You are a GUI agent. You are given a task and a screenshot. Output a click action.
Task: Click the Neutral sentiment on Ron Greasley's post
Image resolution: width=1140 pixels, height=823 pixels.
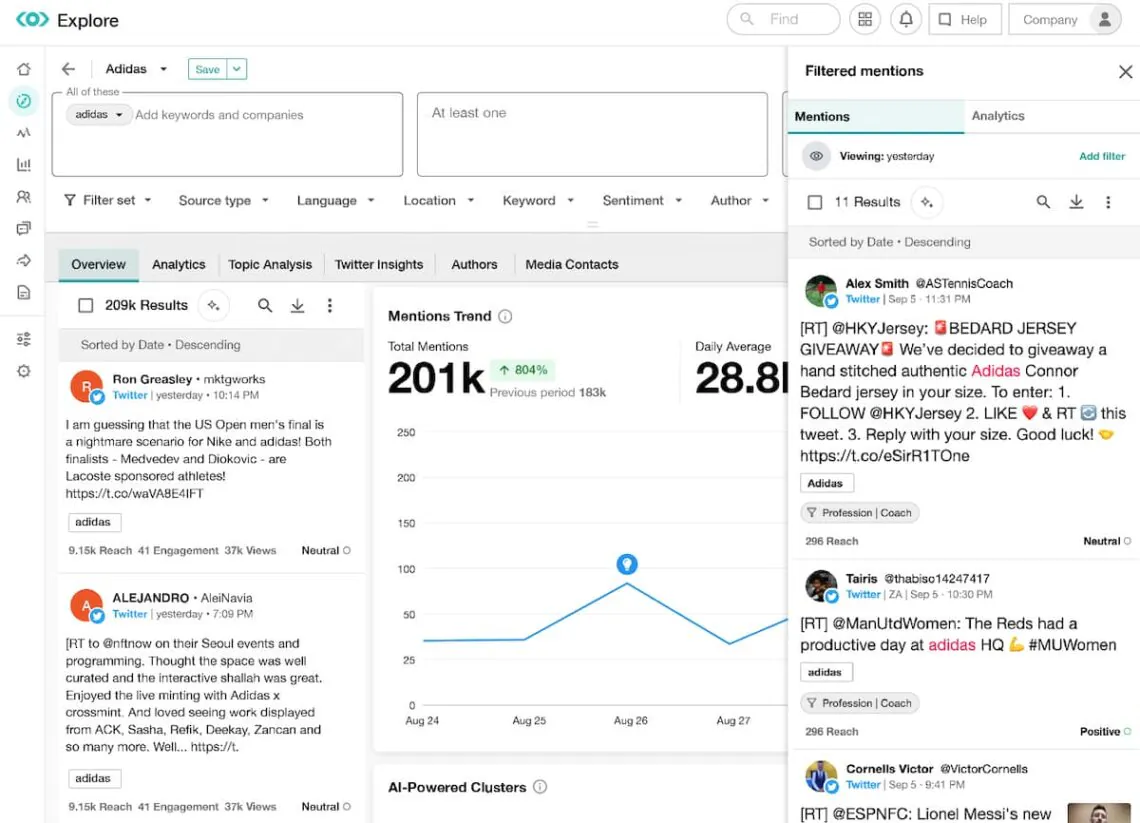point(326,550)
